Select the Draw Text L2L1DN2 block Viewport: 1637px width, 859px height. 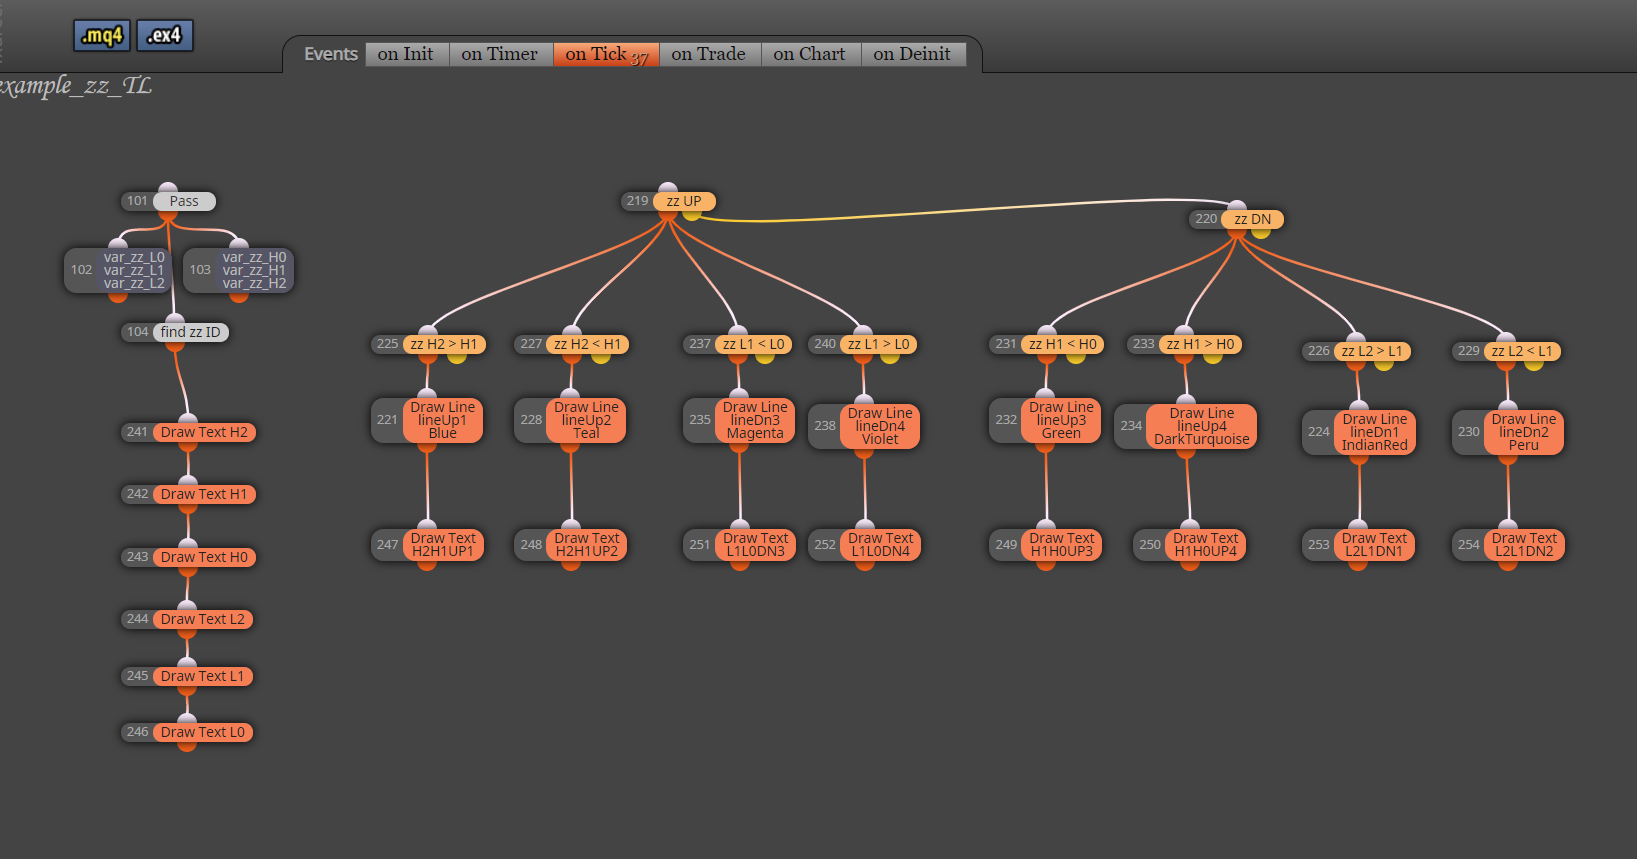1524,544
